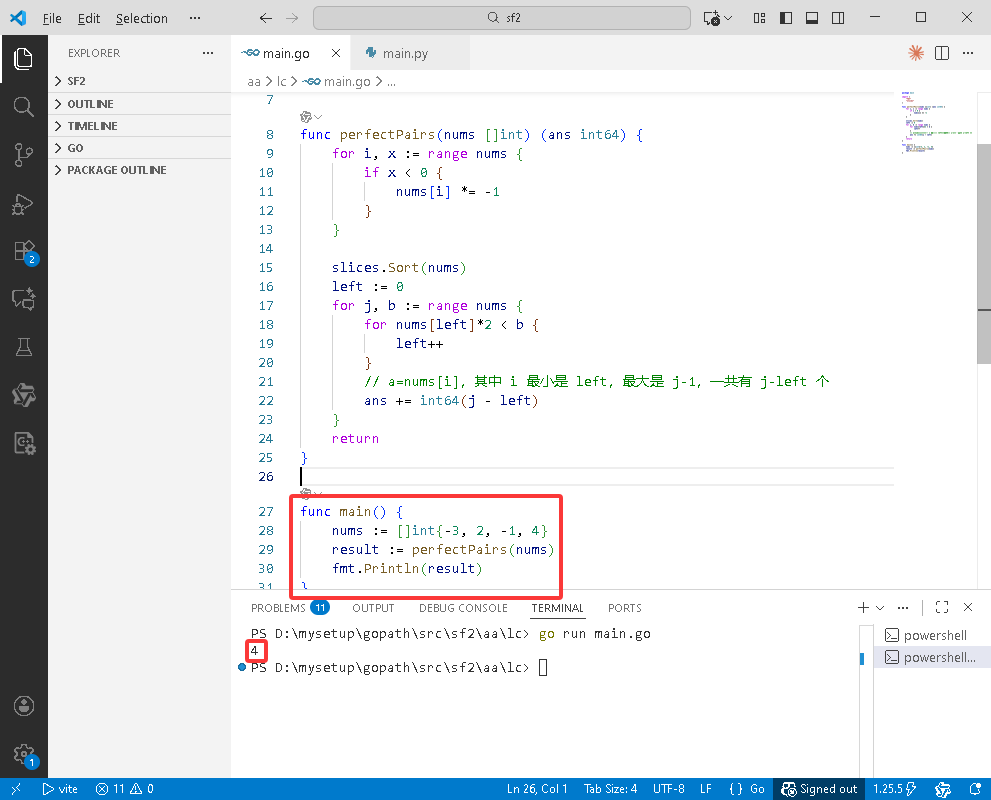Open the Explorer view in the activity bar
Screen dimensions: 991x800
point(23,59)
